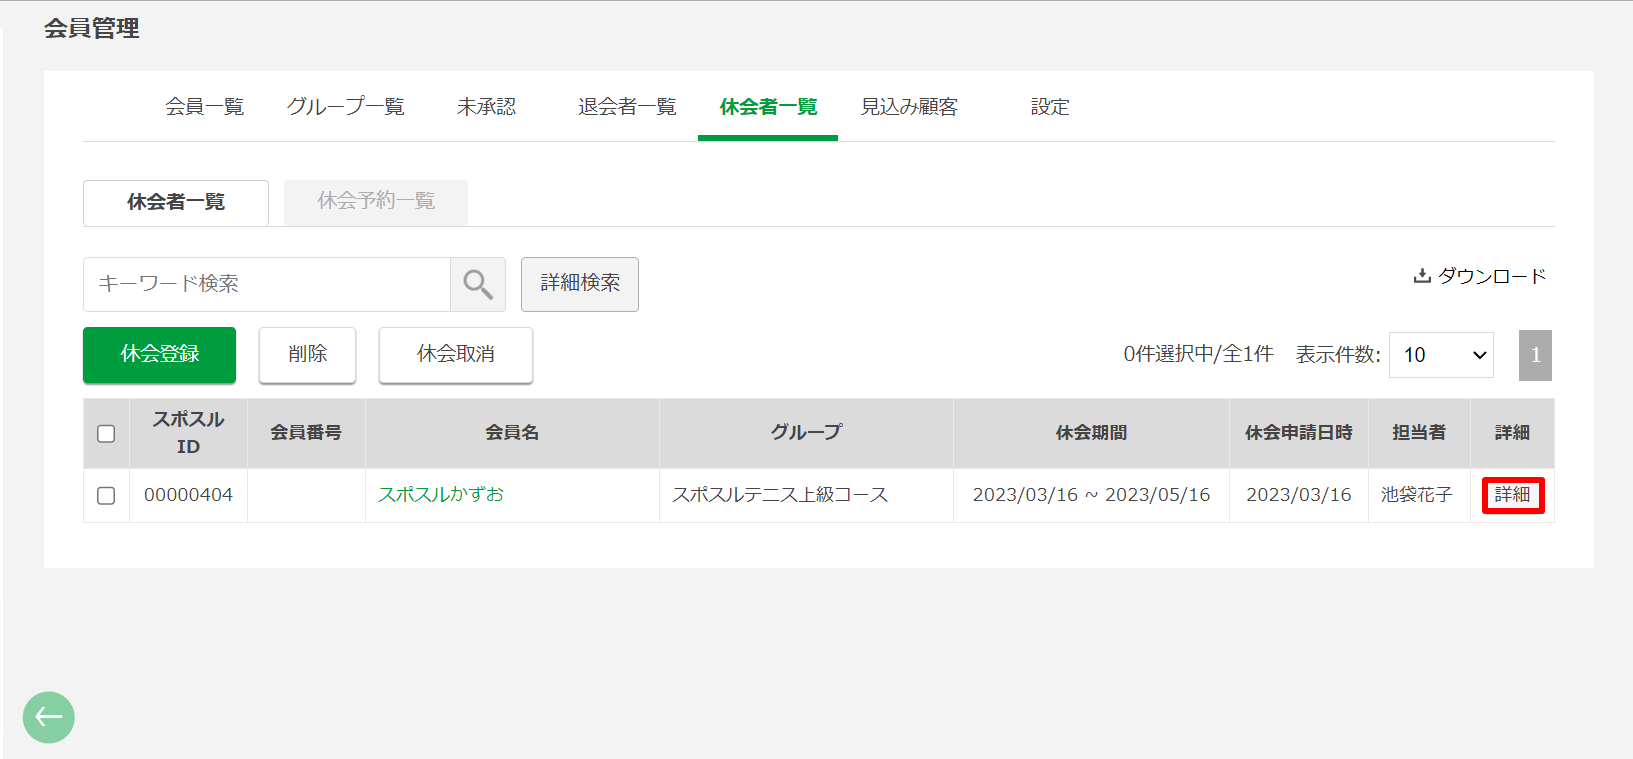The width and height of the screenshot is (1633, 759).
Task: Open 詳細 for スポスルかずお row
Action: click(1513, 495)
